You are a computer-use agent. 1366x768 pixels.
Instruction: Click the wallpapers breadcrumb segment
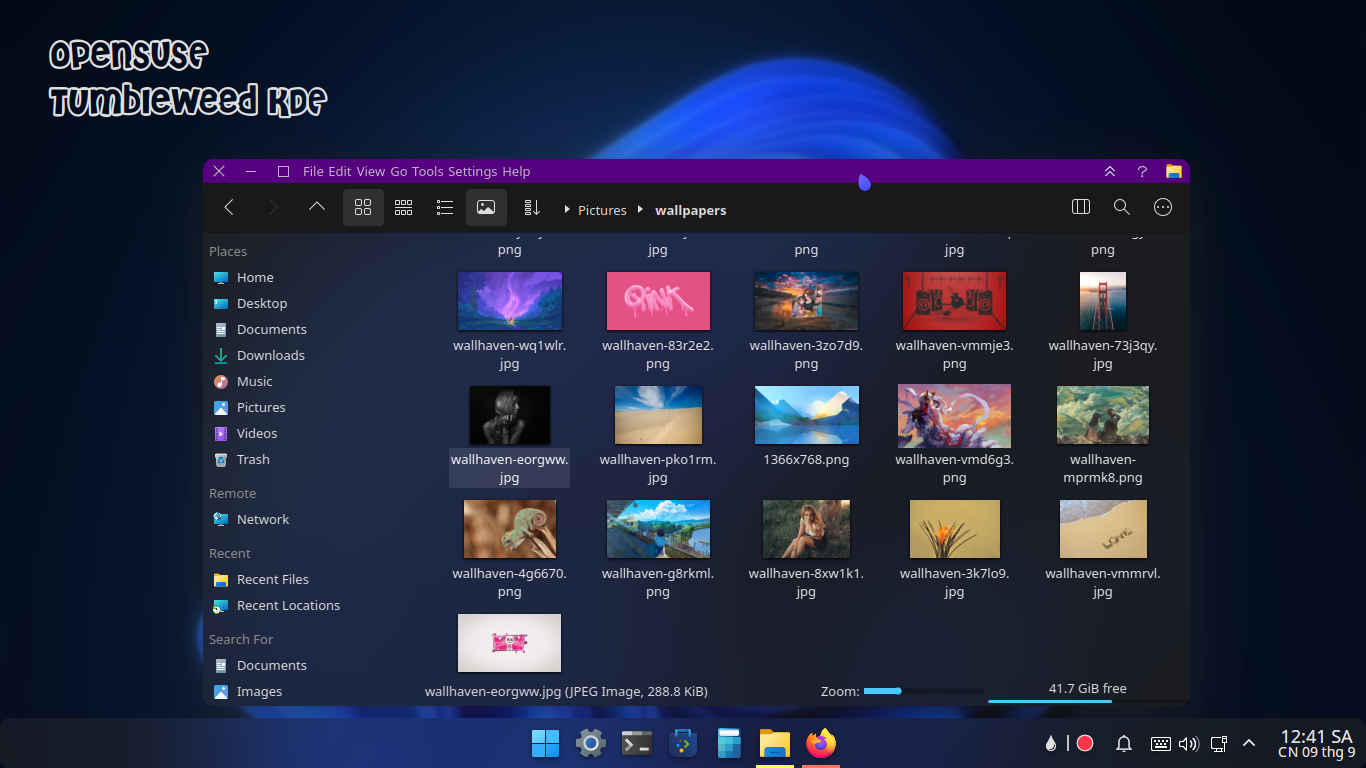click(691, 210)
